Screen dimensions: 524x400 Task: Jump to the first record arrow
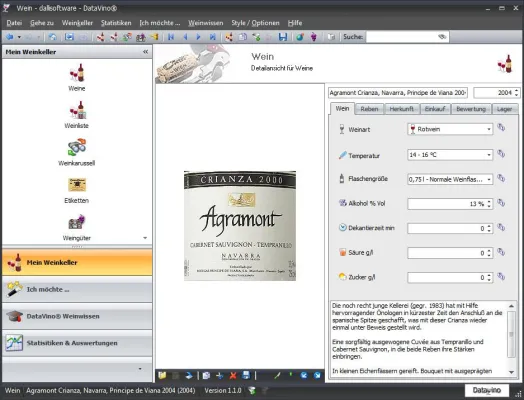point(171,37)
